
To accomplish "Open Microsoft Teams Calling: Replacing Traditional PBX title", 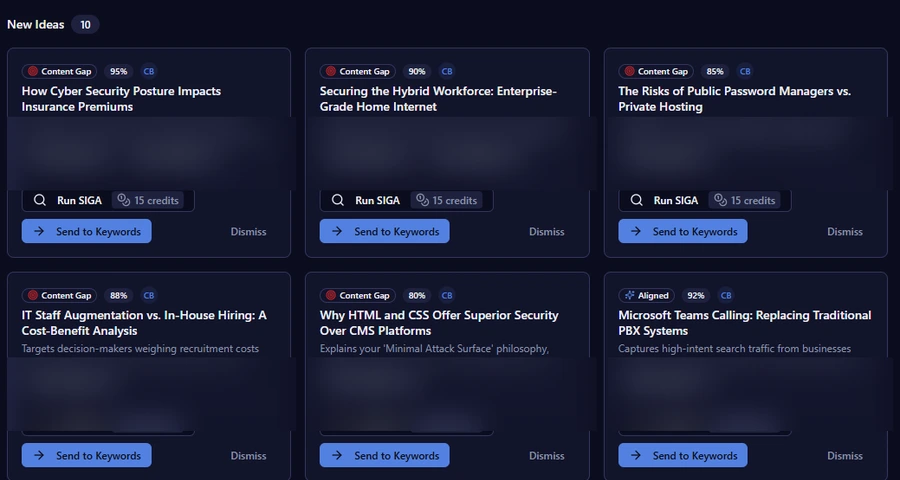I will pyautogui.click(x=744, y=323).
